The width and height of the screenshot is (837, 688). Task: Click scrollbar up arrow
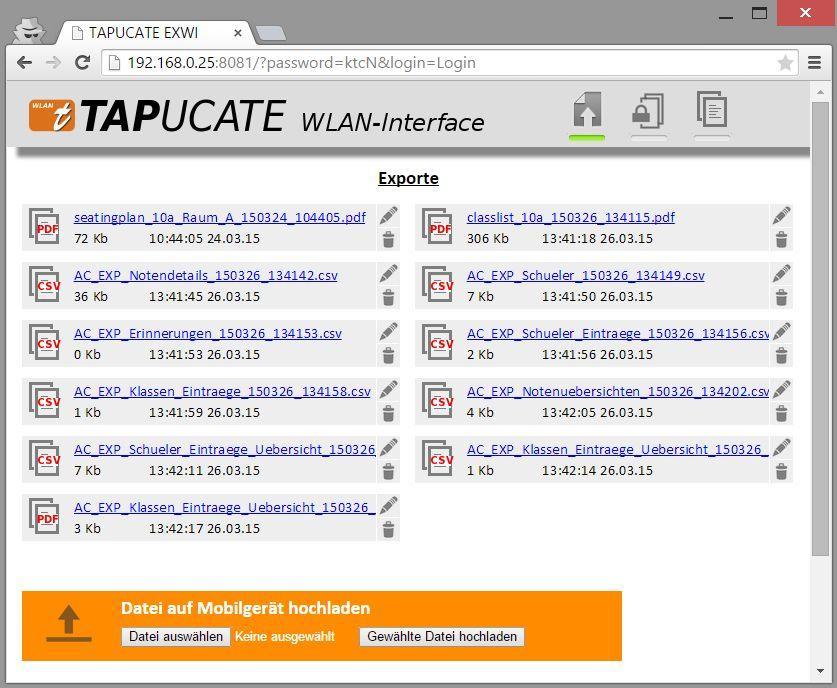(820, 92)
